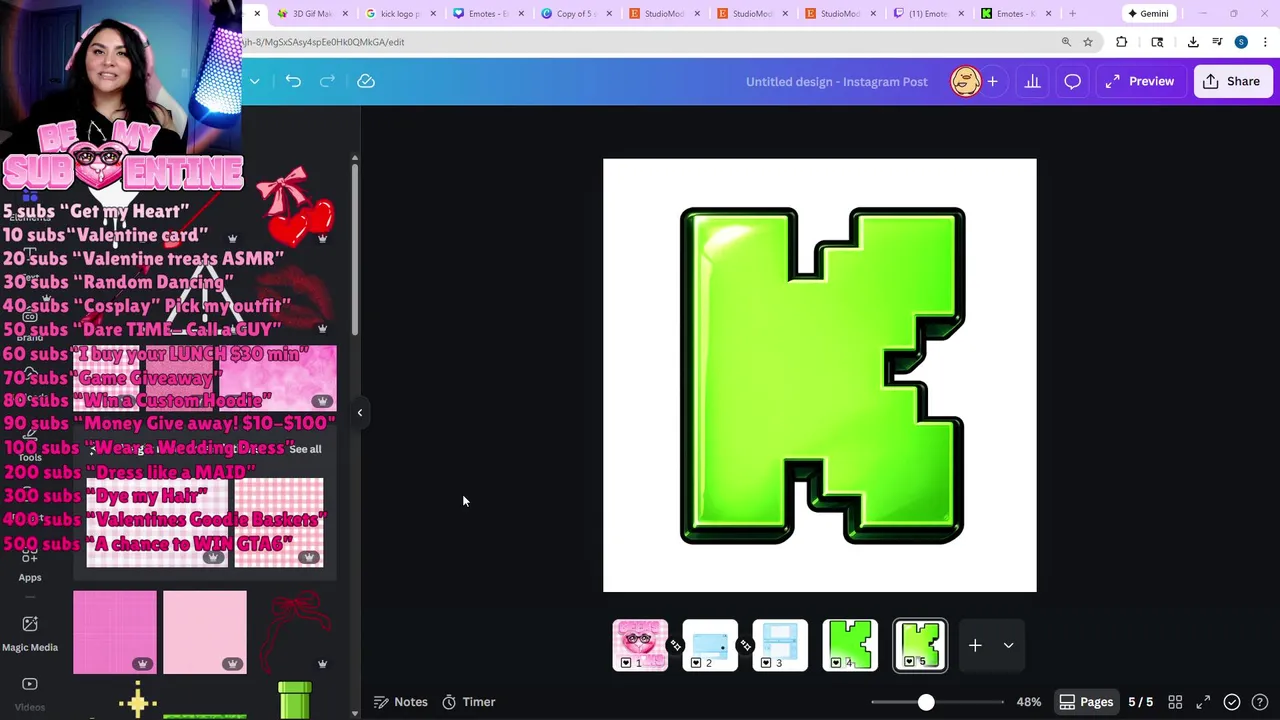Enter fullscreen present mode
This screenshot has width=1280, height=720.
tap(1204, 702)
